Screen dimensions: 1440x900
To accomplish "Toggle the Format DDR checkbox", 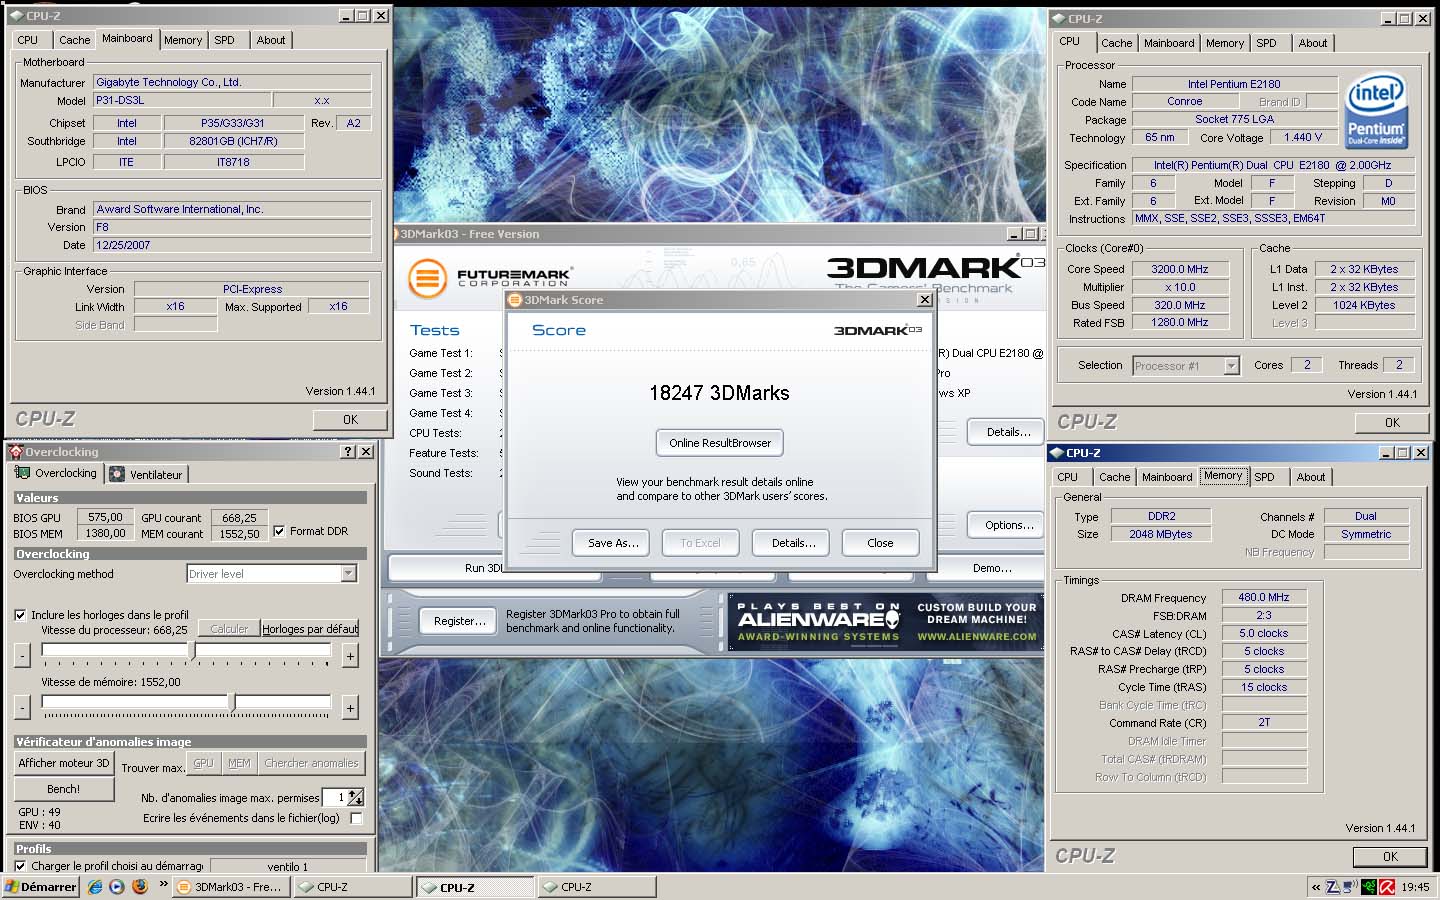I will point(279,531).
